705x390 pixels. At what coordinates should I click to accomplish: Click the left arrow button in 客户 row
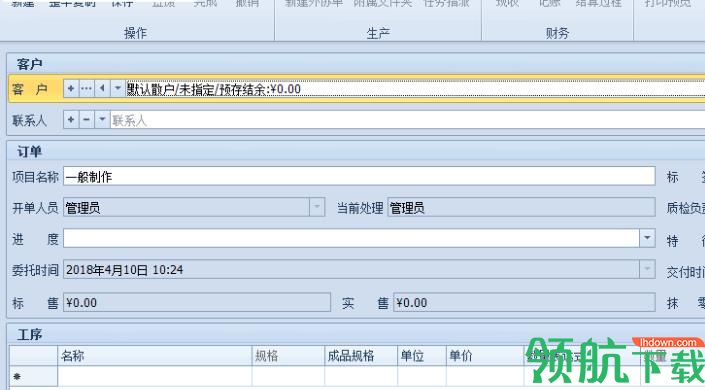click(x=102, y=89)
